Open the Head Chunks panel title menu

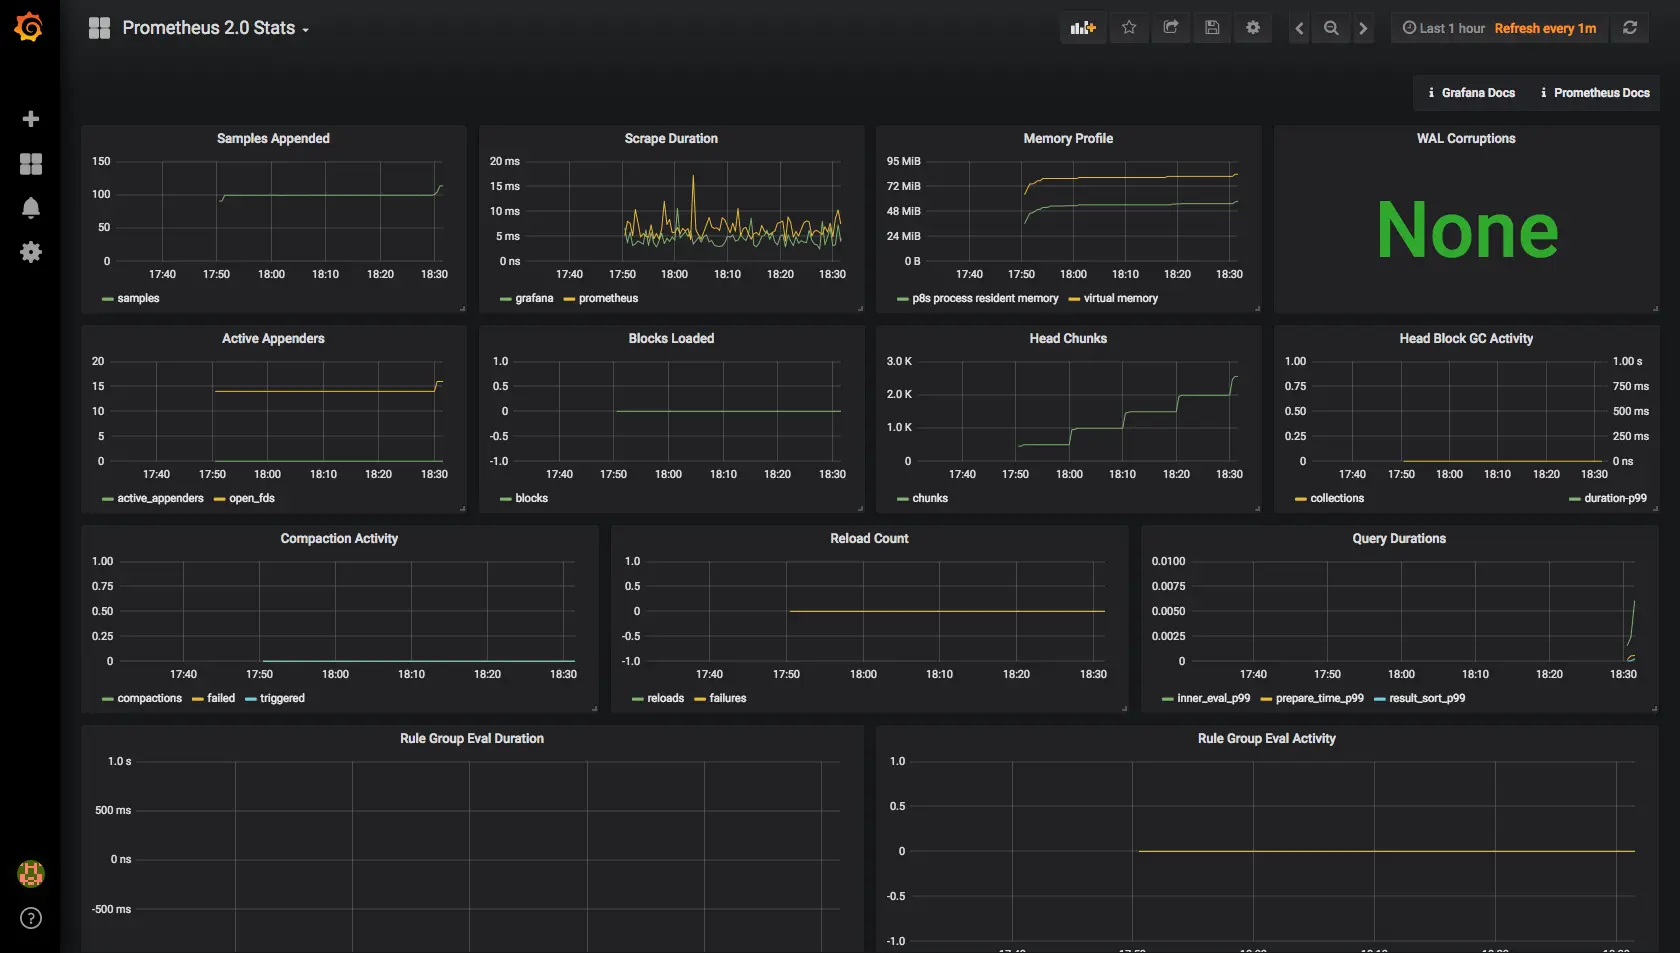[1067, 339]
